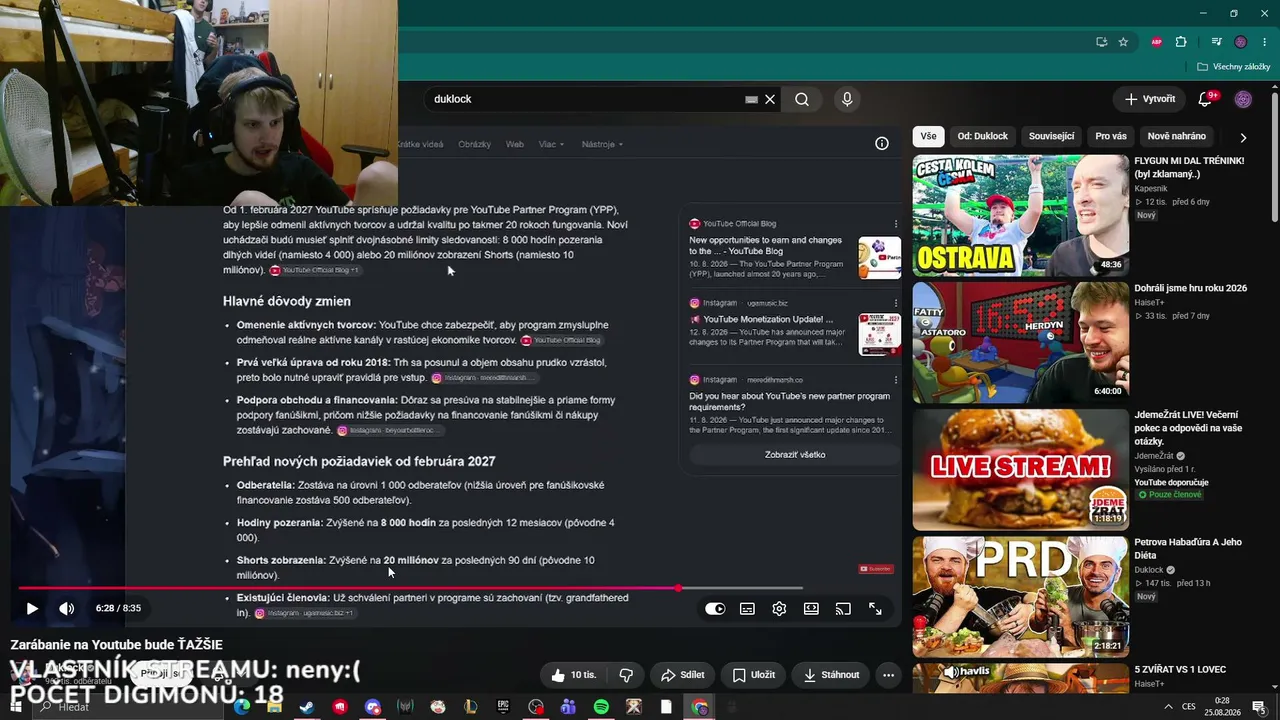Open the info icon beside the search tools
1280x720 pixels.
point(882,143)
